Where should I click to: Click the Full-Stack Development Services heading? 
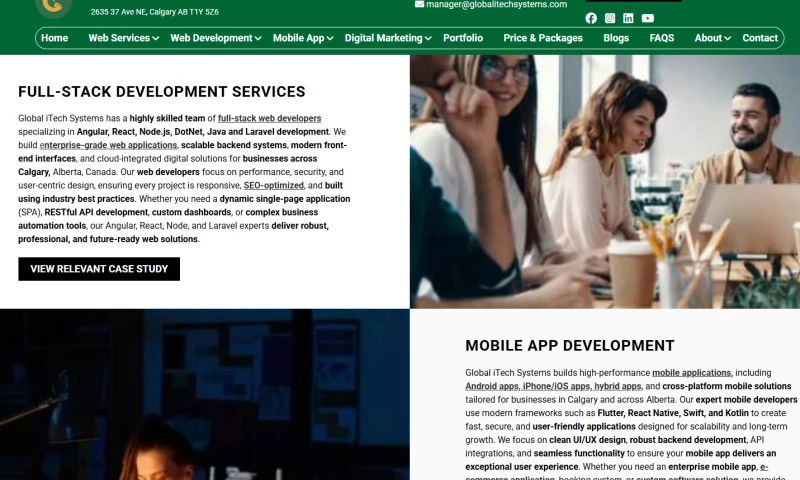click(162, 92)
